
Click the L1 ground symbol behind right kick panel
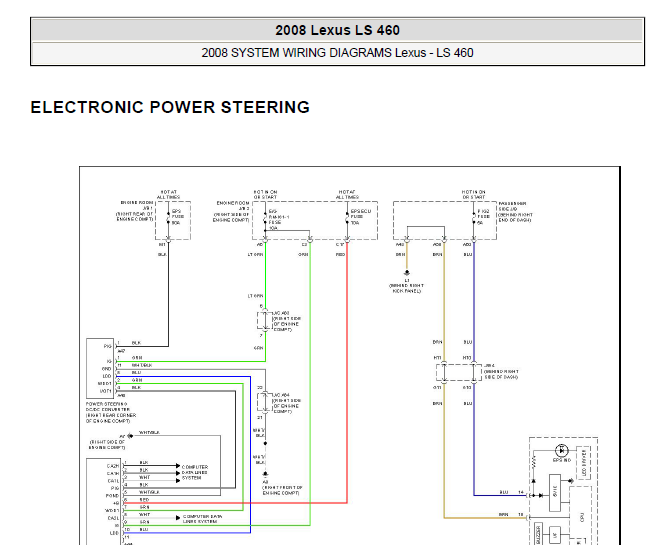[x=406, y=272]
